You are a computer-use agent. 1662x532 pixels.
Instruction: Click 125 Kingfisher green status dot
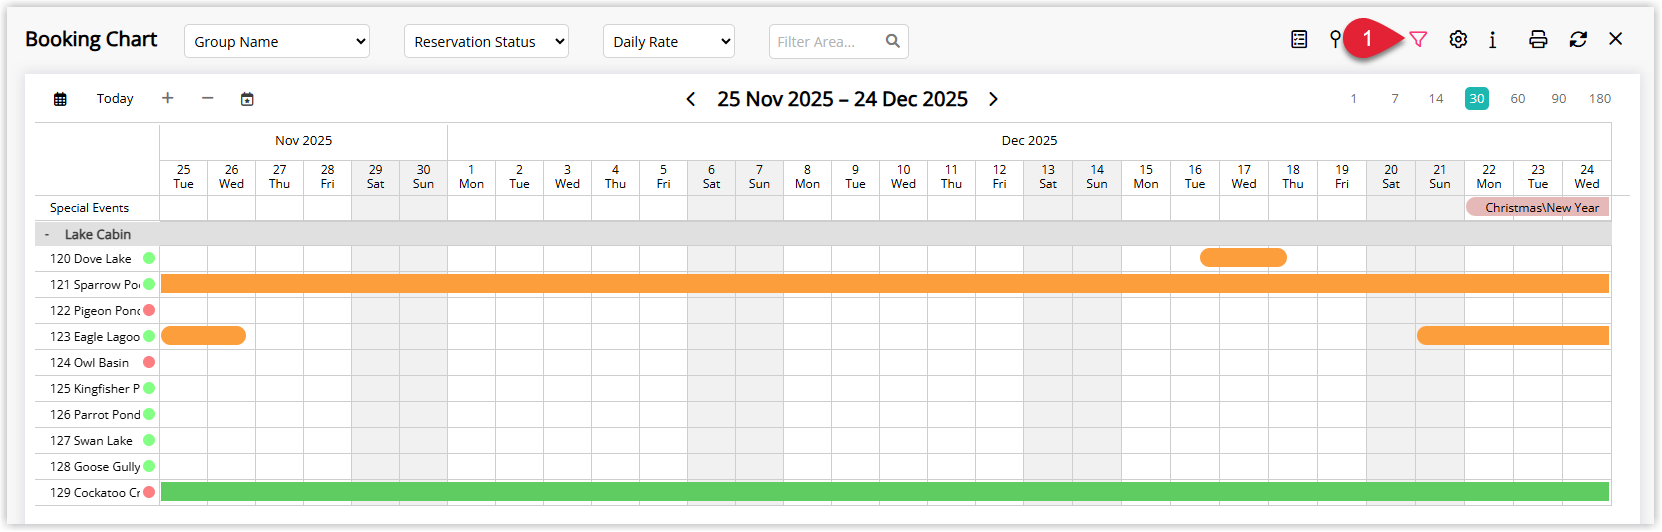click(x=149, y=388)
